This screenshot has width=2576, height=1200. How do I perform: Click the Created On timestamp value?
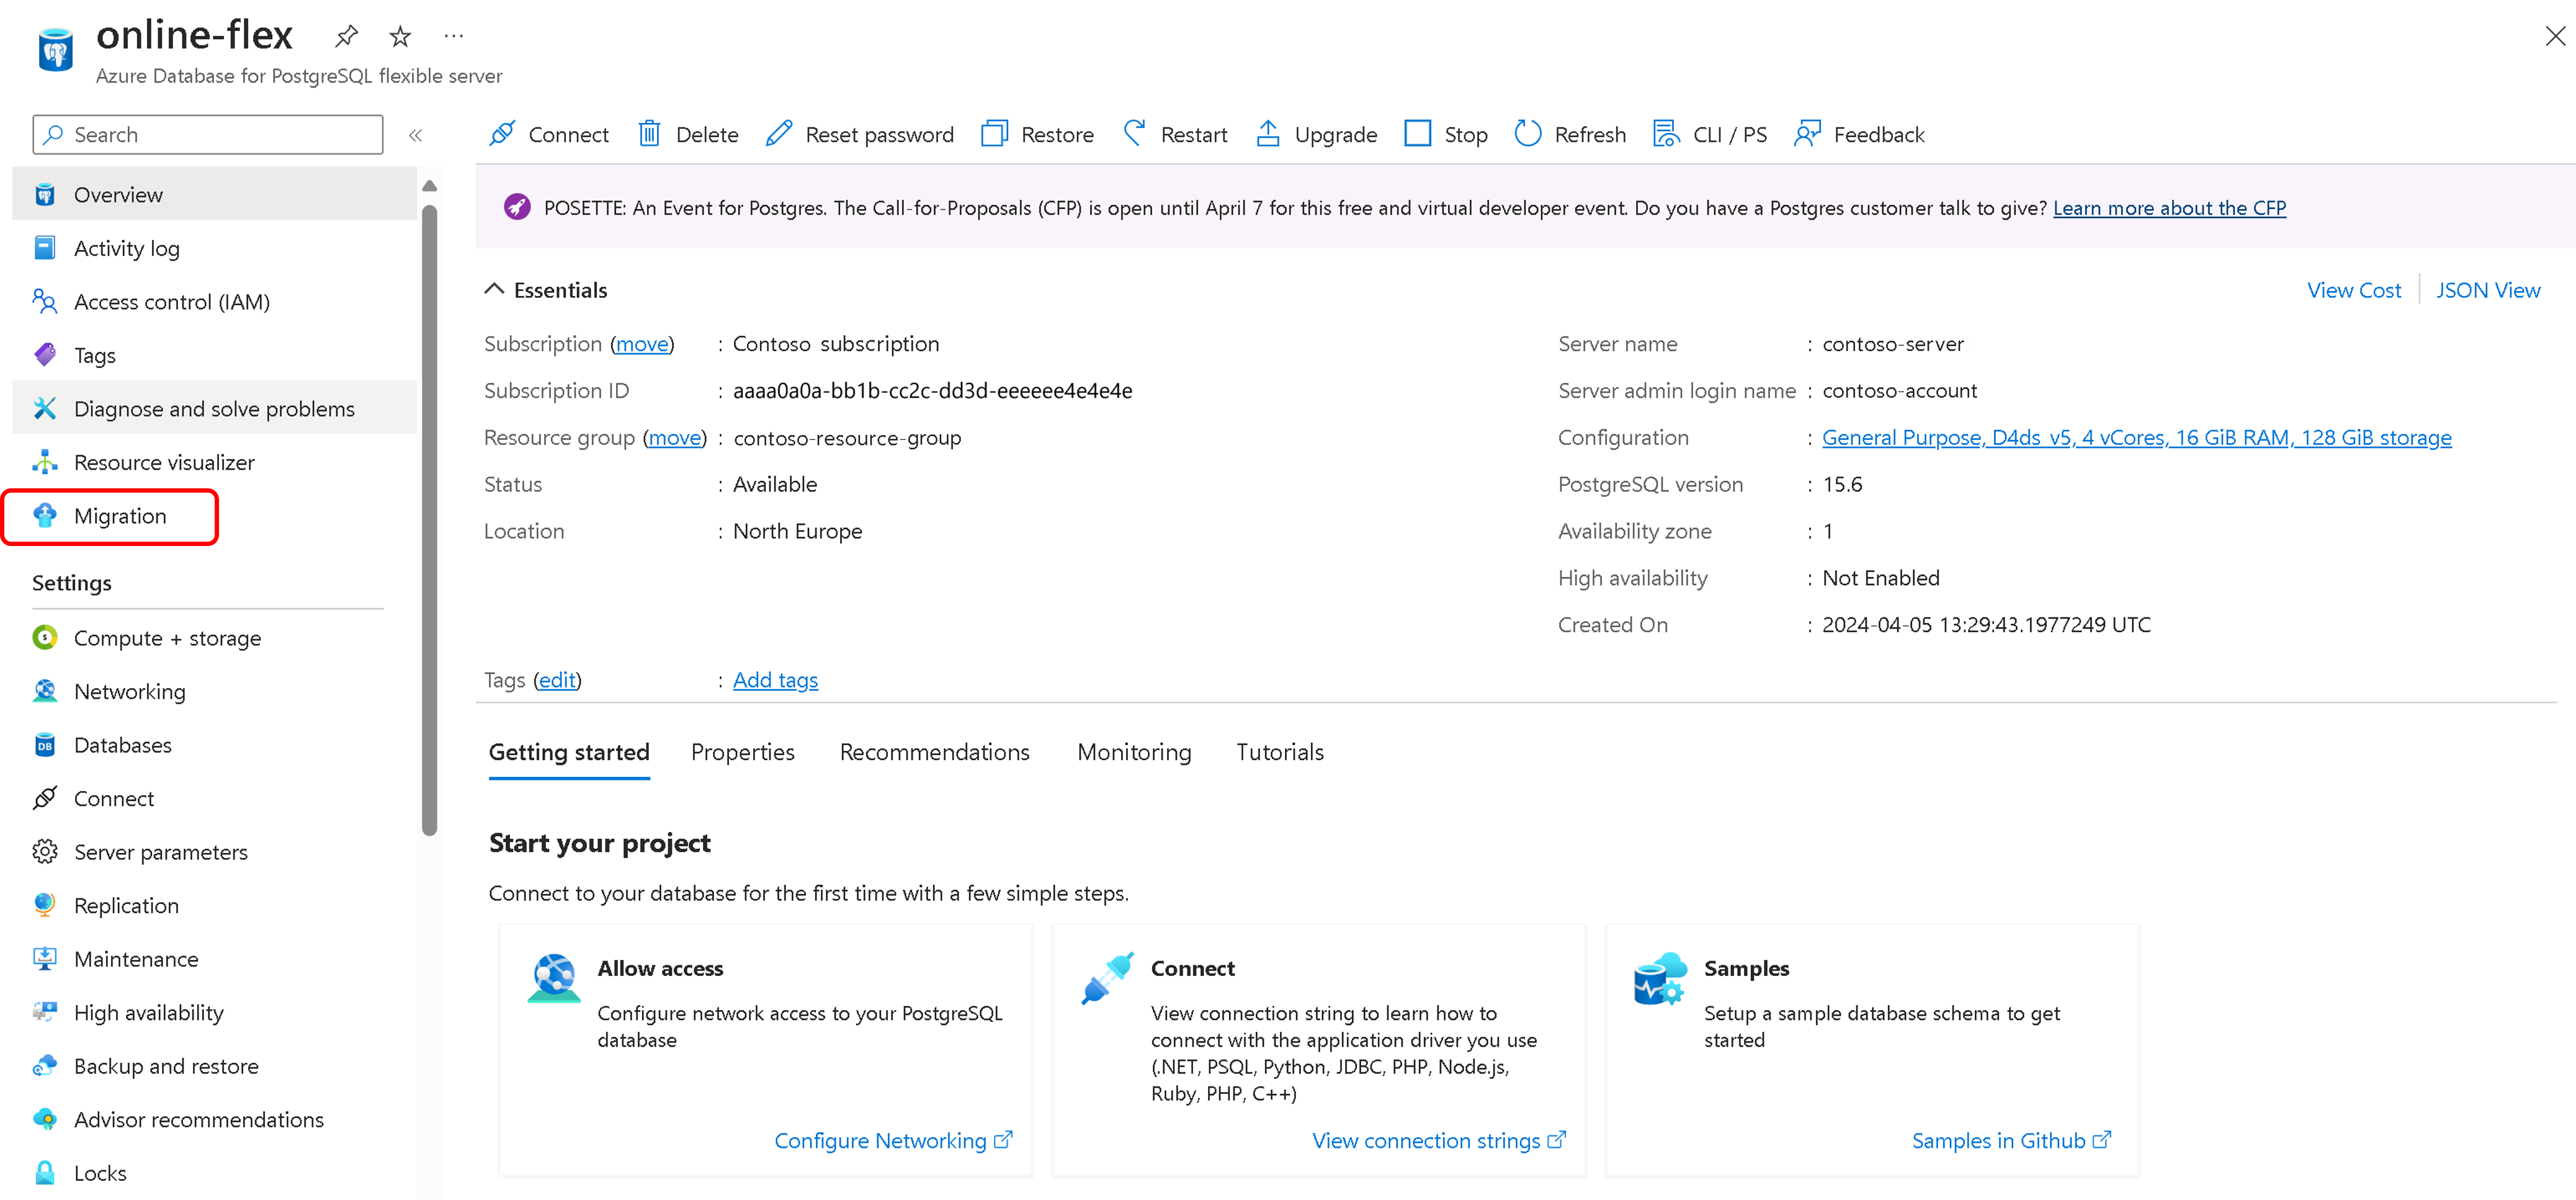[x=1986, y=625]
